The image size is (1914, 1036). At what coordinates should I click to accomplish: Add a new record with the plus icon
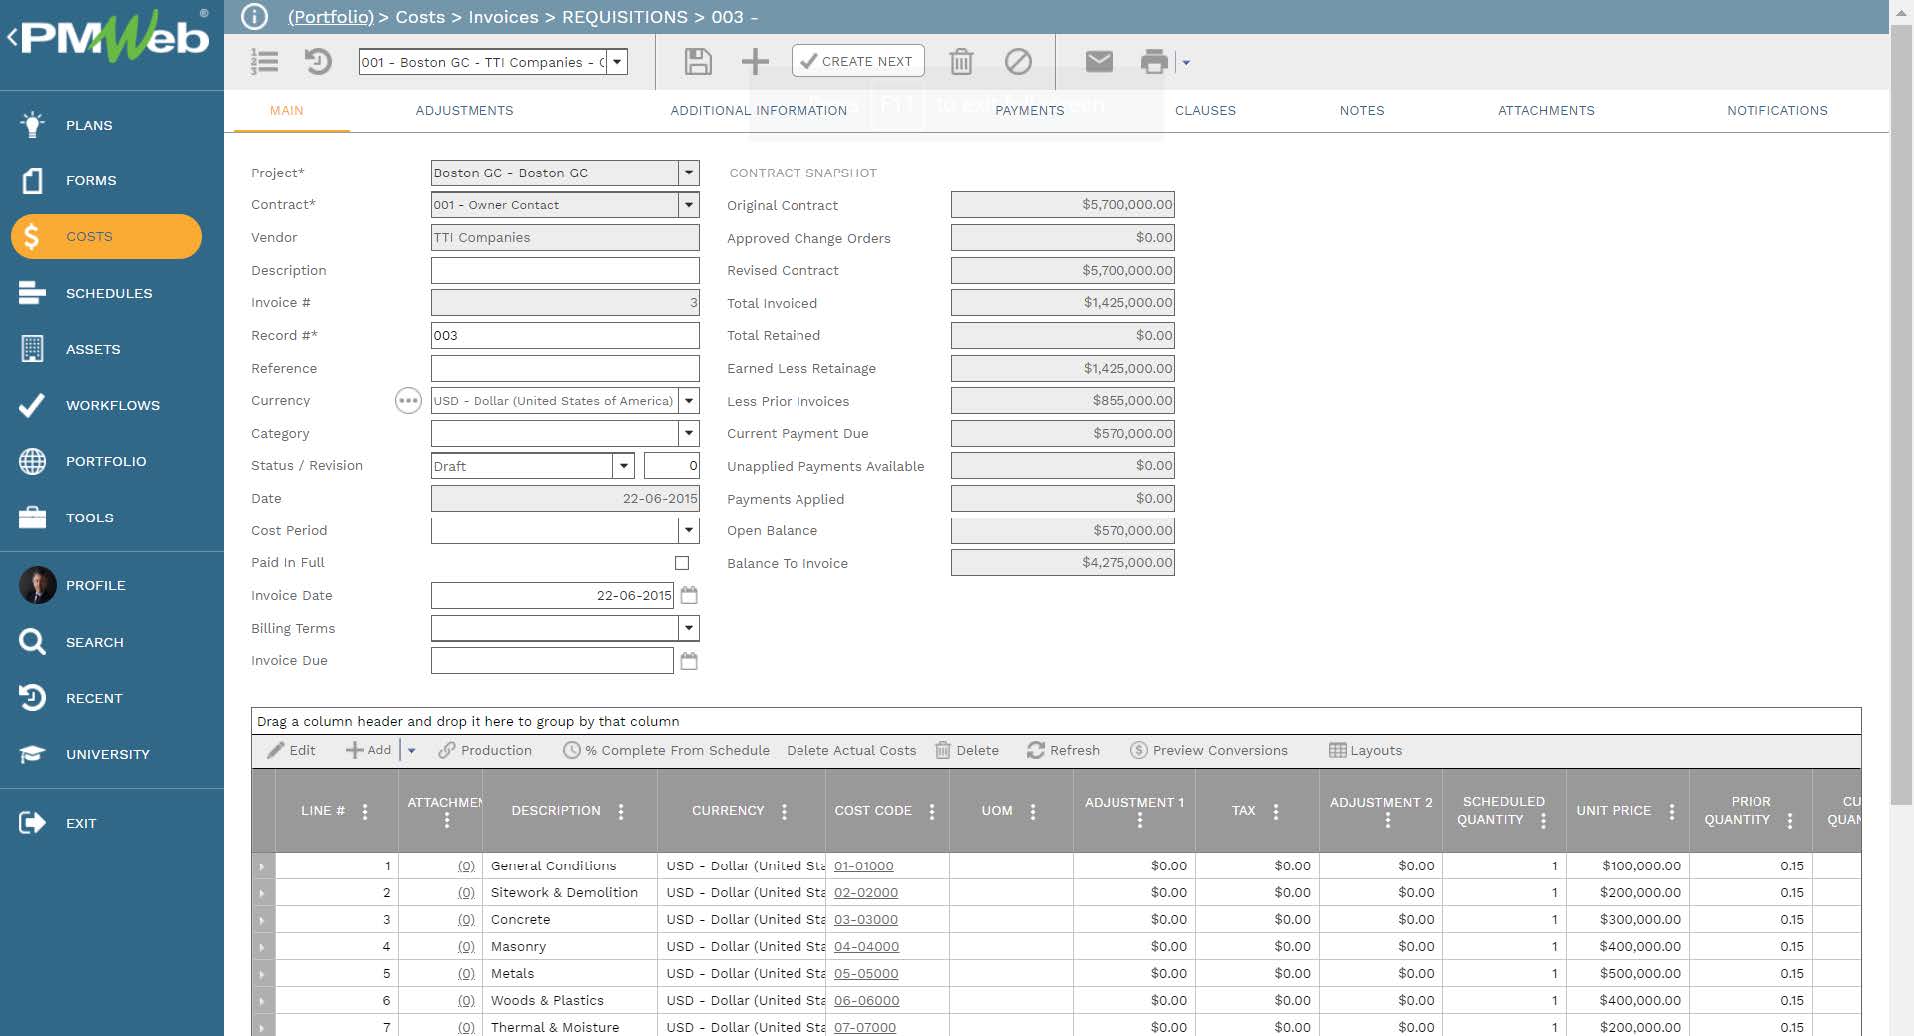(x=755, y=62)
